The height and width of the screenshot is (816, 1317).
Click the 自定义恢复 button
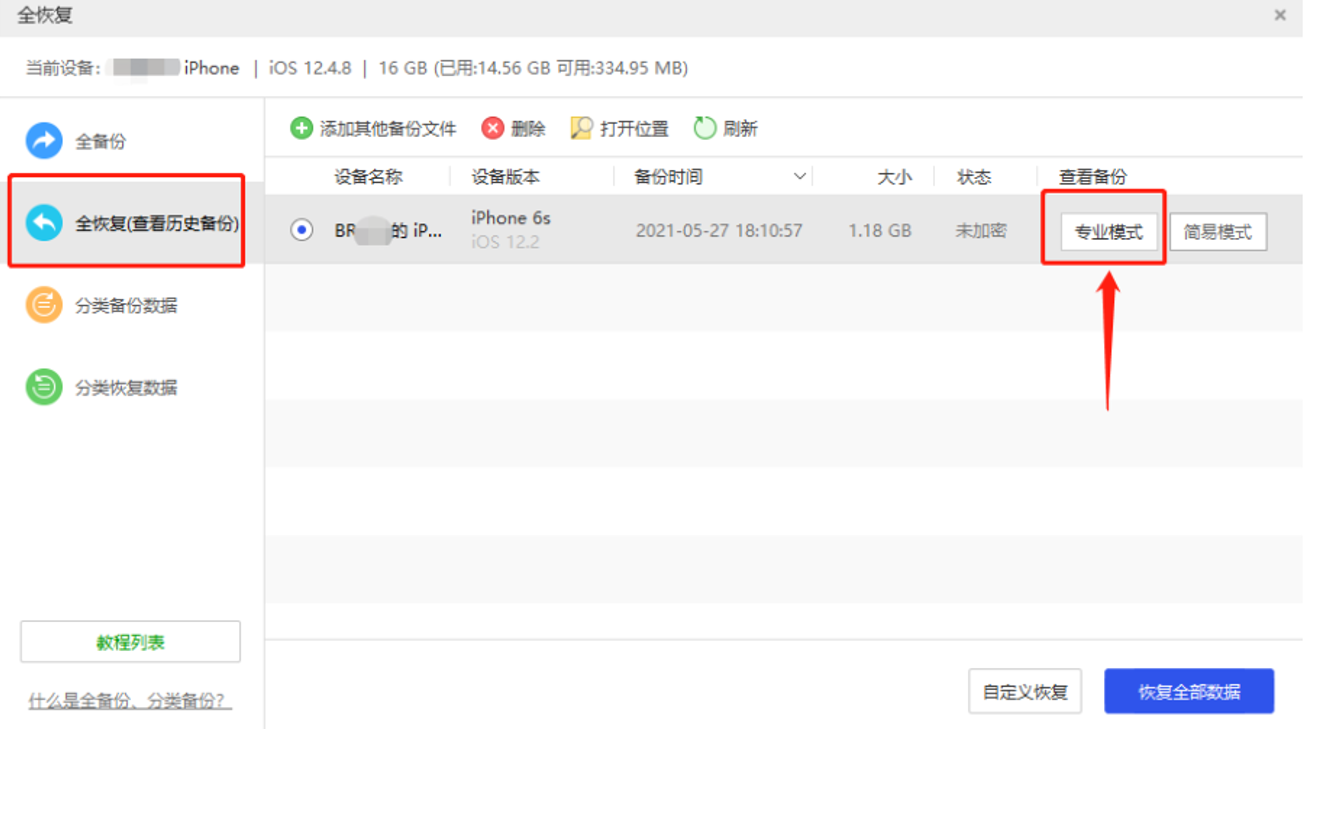click(1025, 691)
